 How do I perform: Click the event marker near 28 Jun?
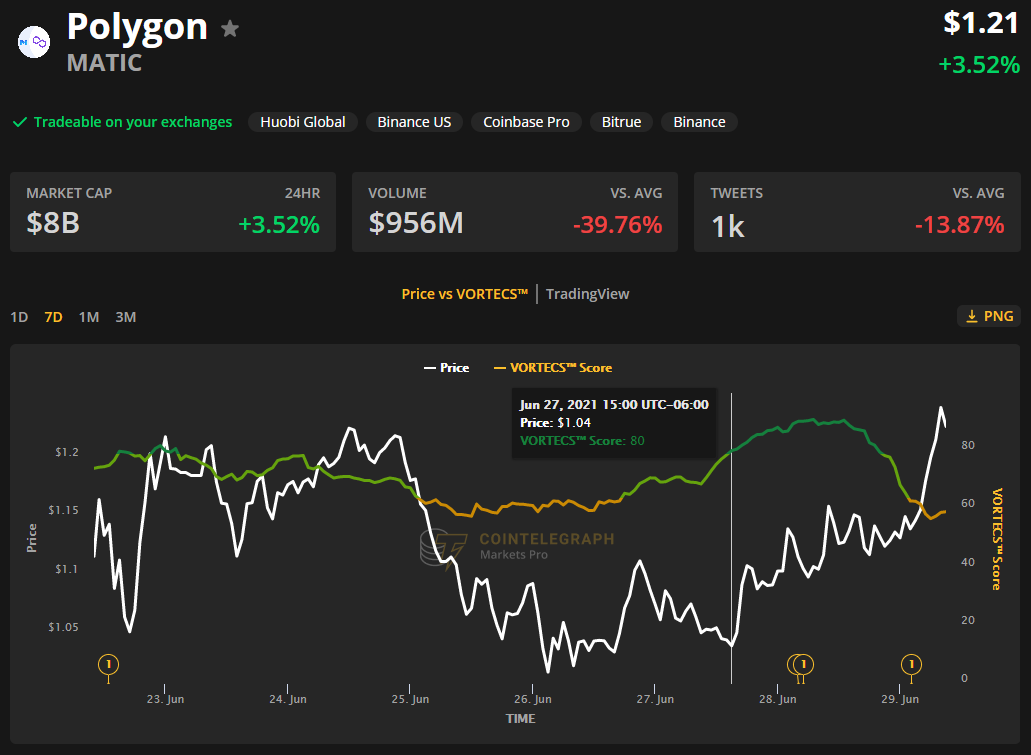(802, 664)
